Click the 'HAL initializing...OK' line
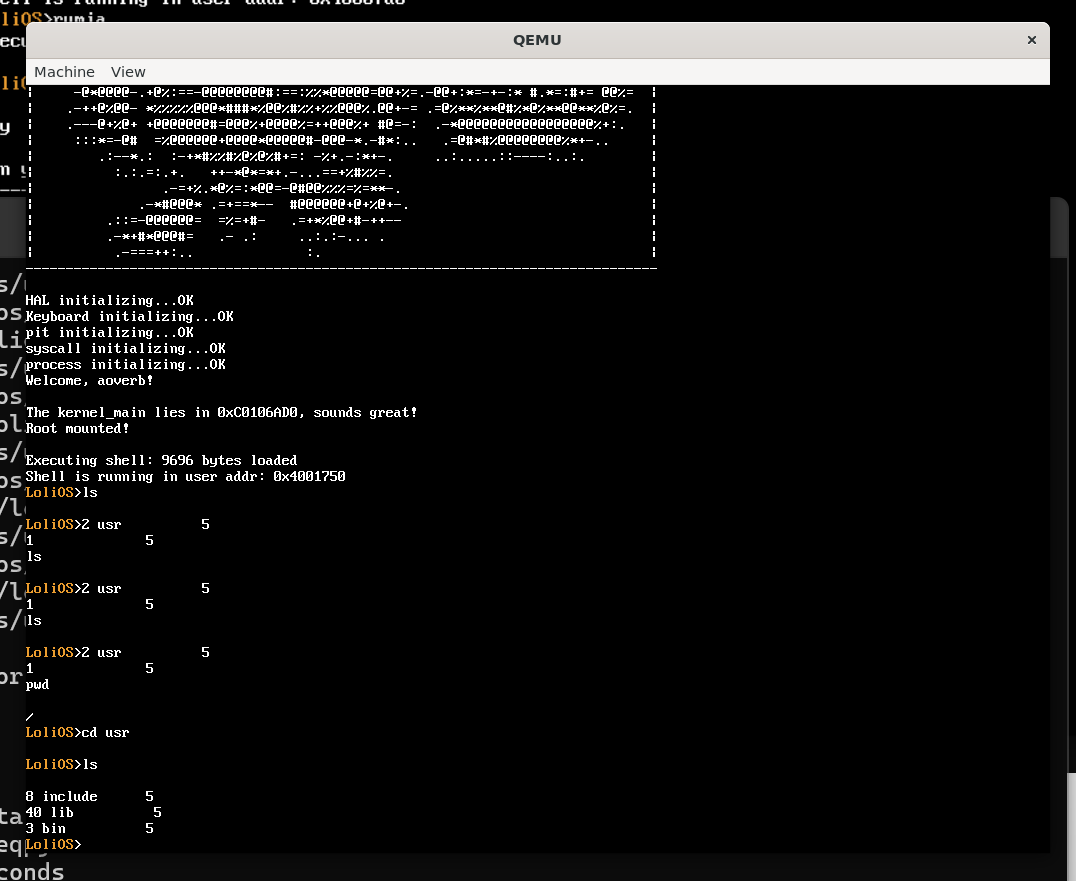The height and width of the screenshot is (881, 1076). pos(109,300)
